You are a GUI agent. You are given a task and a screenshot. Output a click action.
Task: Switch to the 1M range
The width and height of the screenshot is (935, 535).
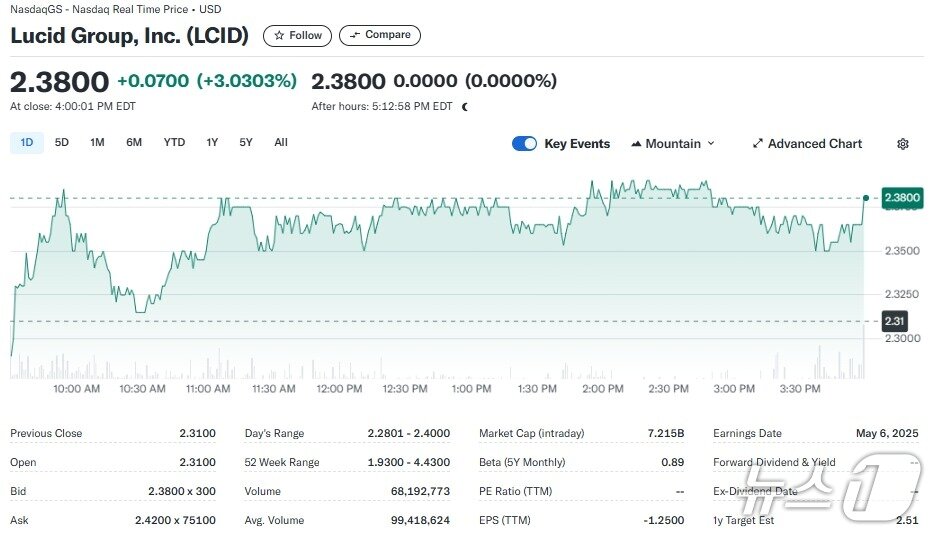[x=97, y=143]
